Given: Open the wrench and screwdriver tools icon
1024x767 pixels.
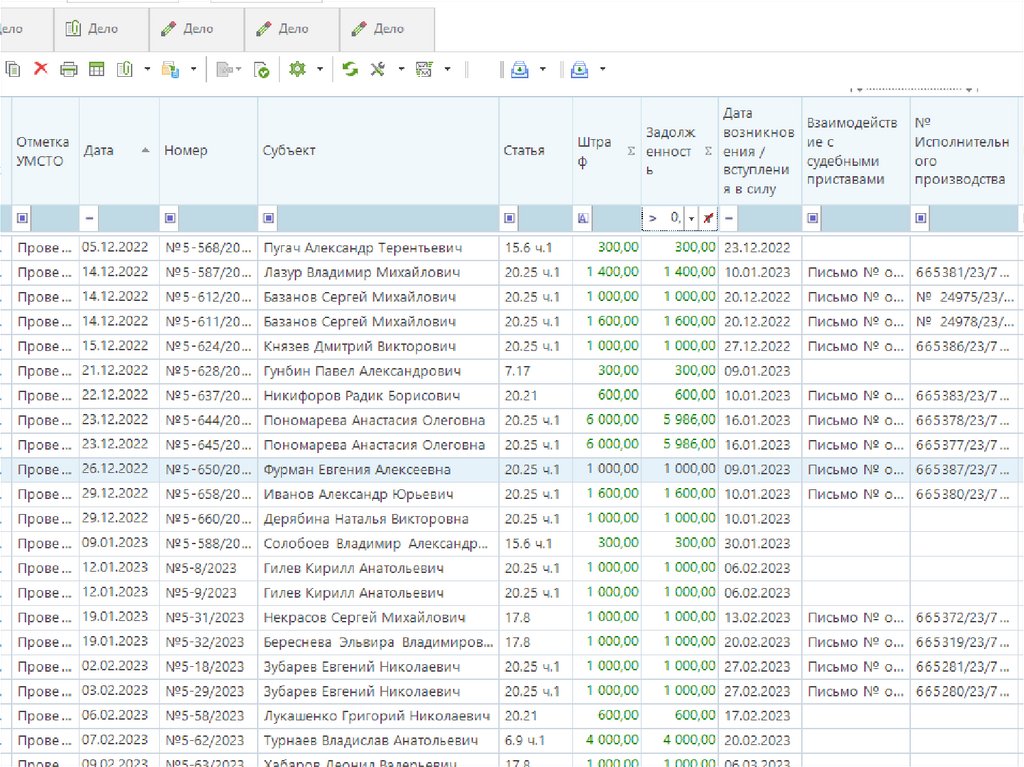Looking at the screenshot, I should click(378, 69).
